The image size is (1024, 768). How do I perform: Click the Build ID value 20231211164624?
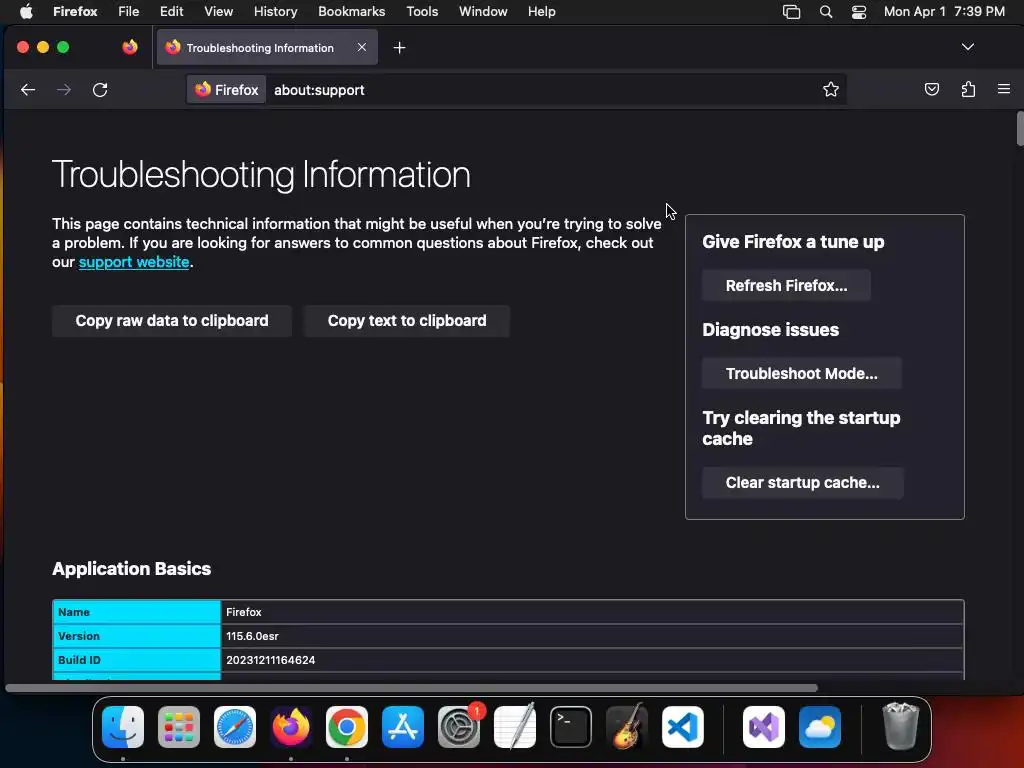click(x=270, y=660)
